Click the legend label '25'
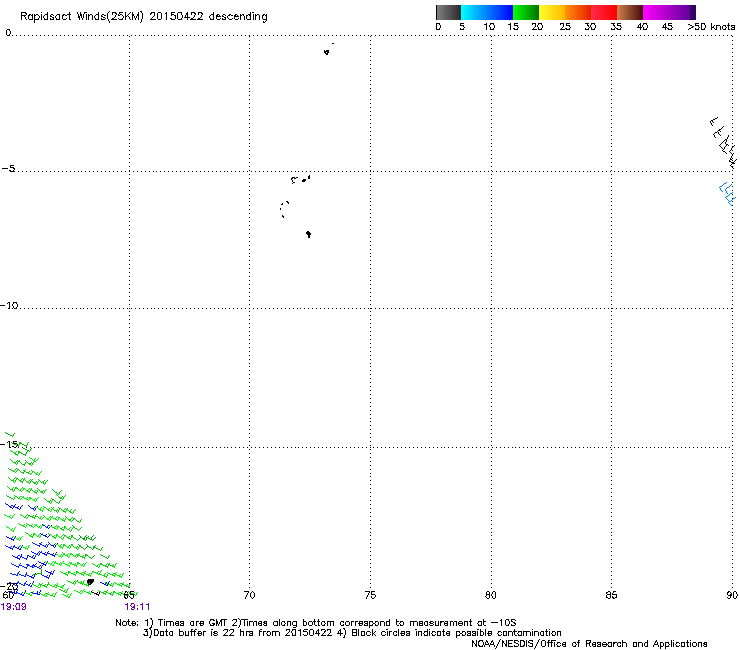The width and height of the screenshot is (740, 650). tap(565, 27)
